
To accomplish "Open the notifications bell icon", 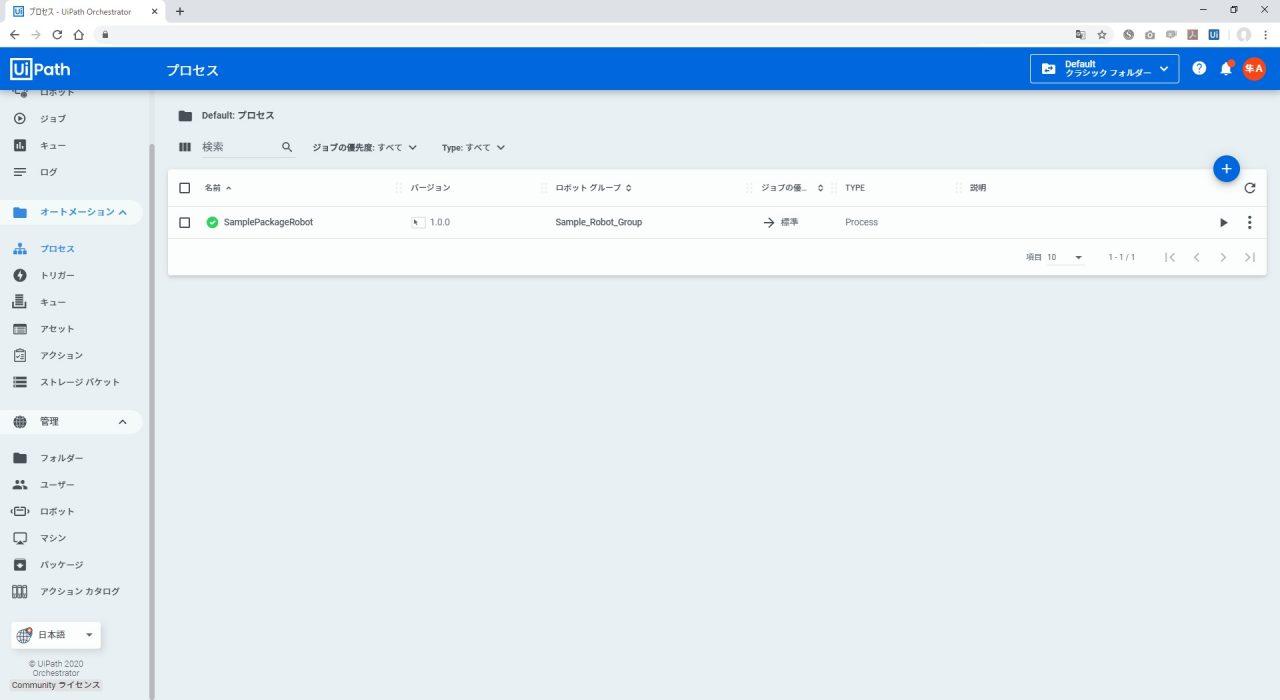I will click(x=1226, y=69).
